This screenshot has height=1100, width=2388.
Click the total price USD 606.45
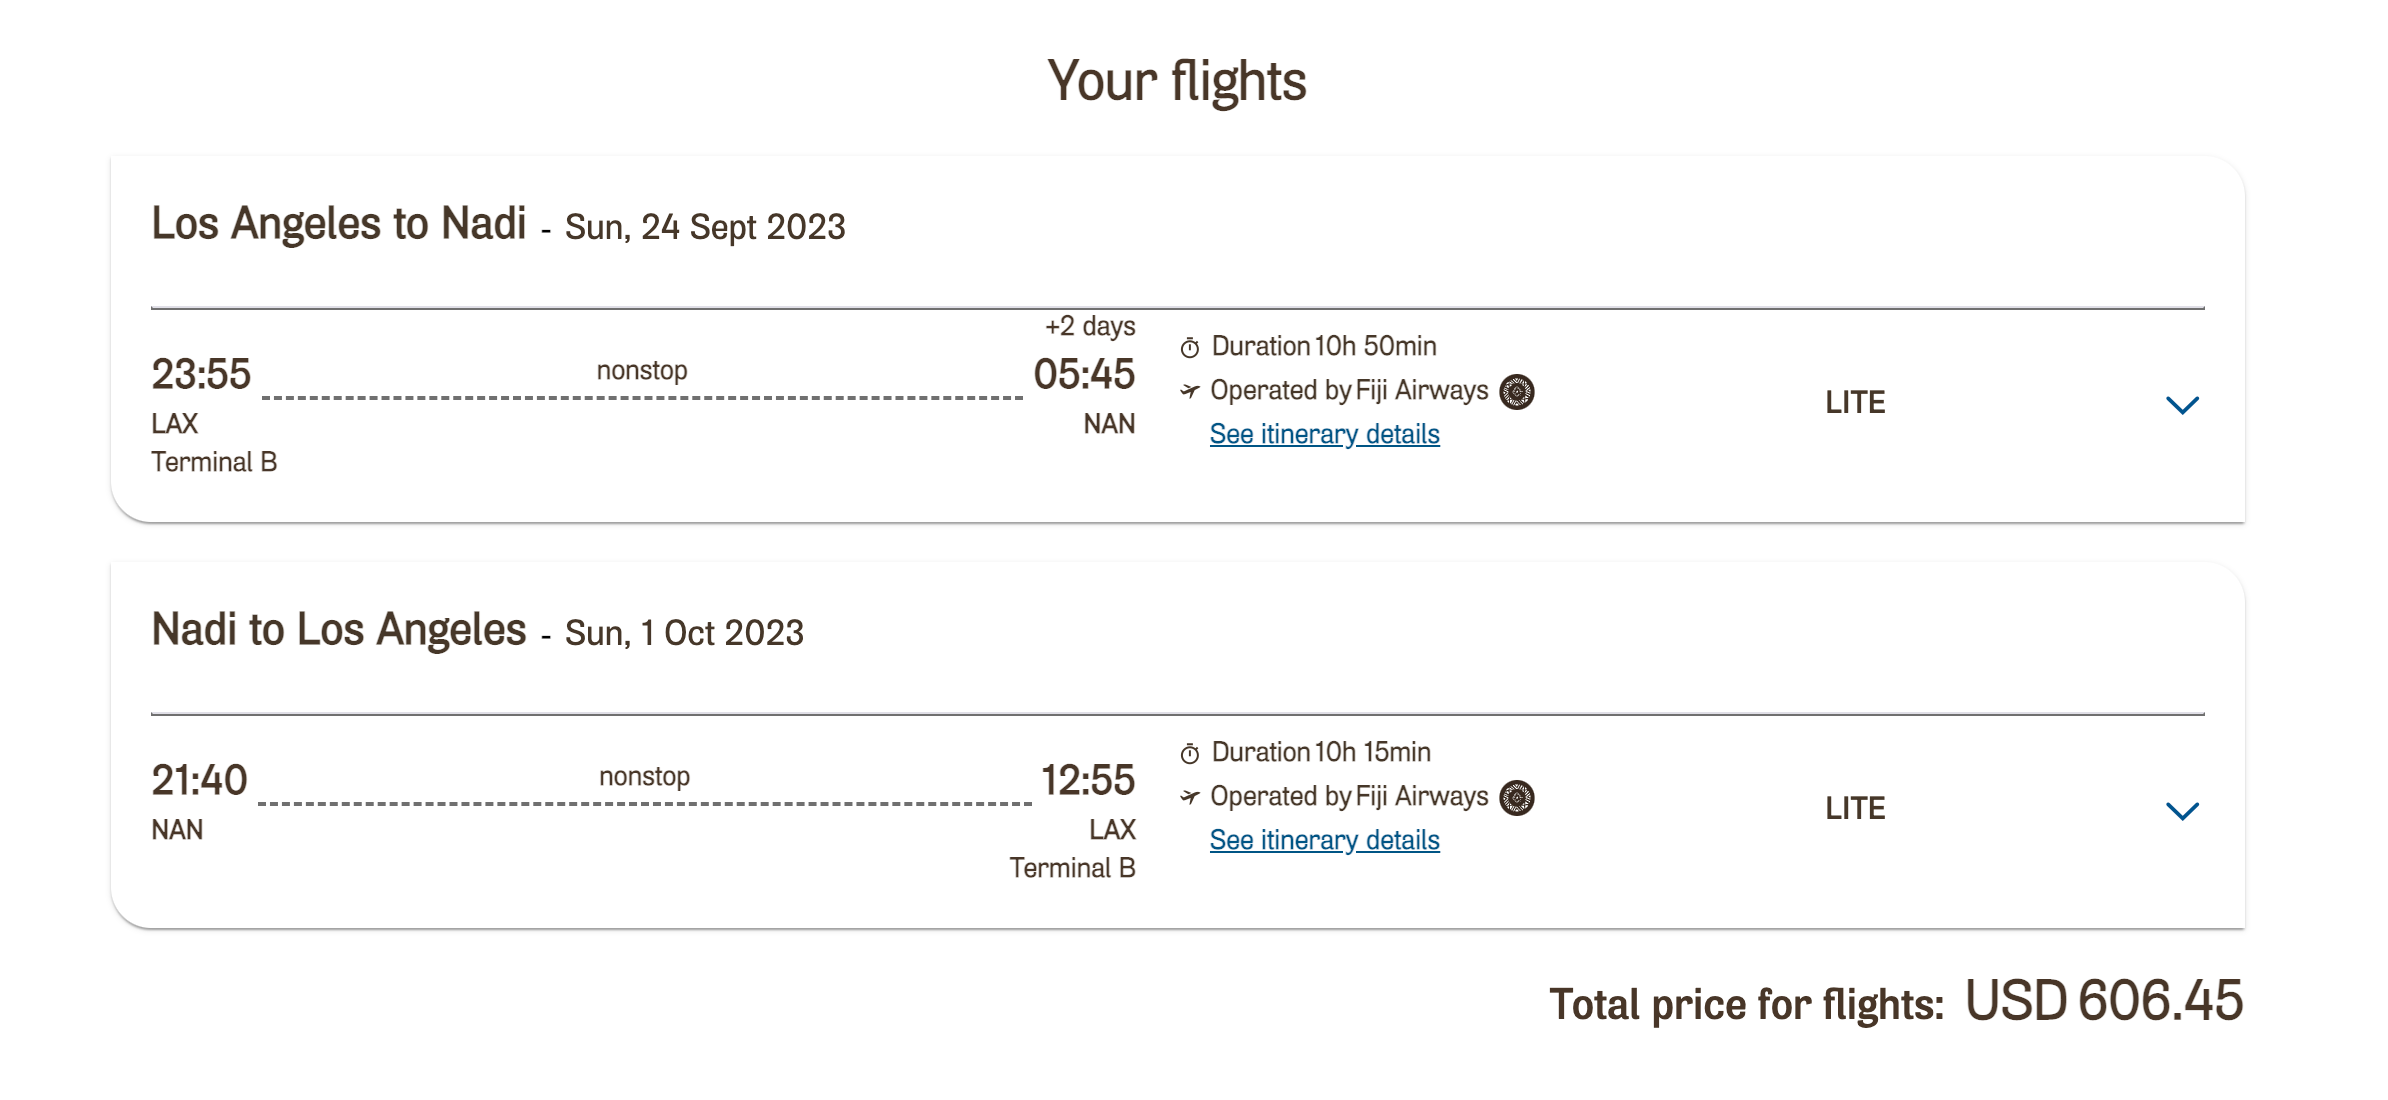[2104, 1001]
